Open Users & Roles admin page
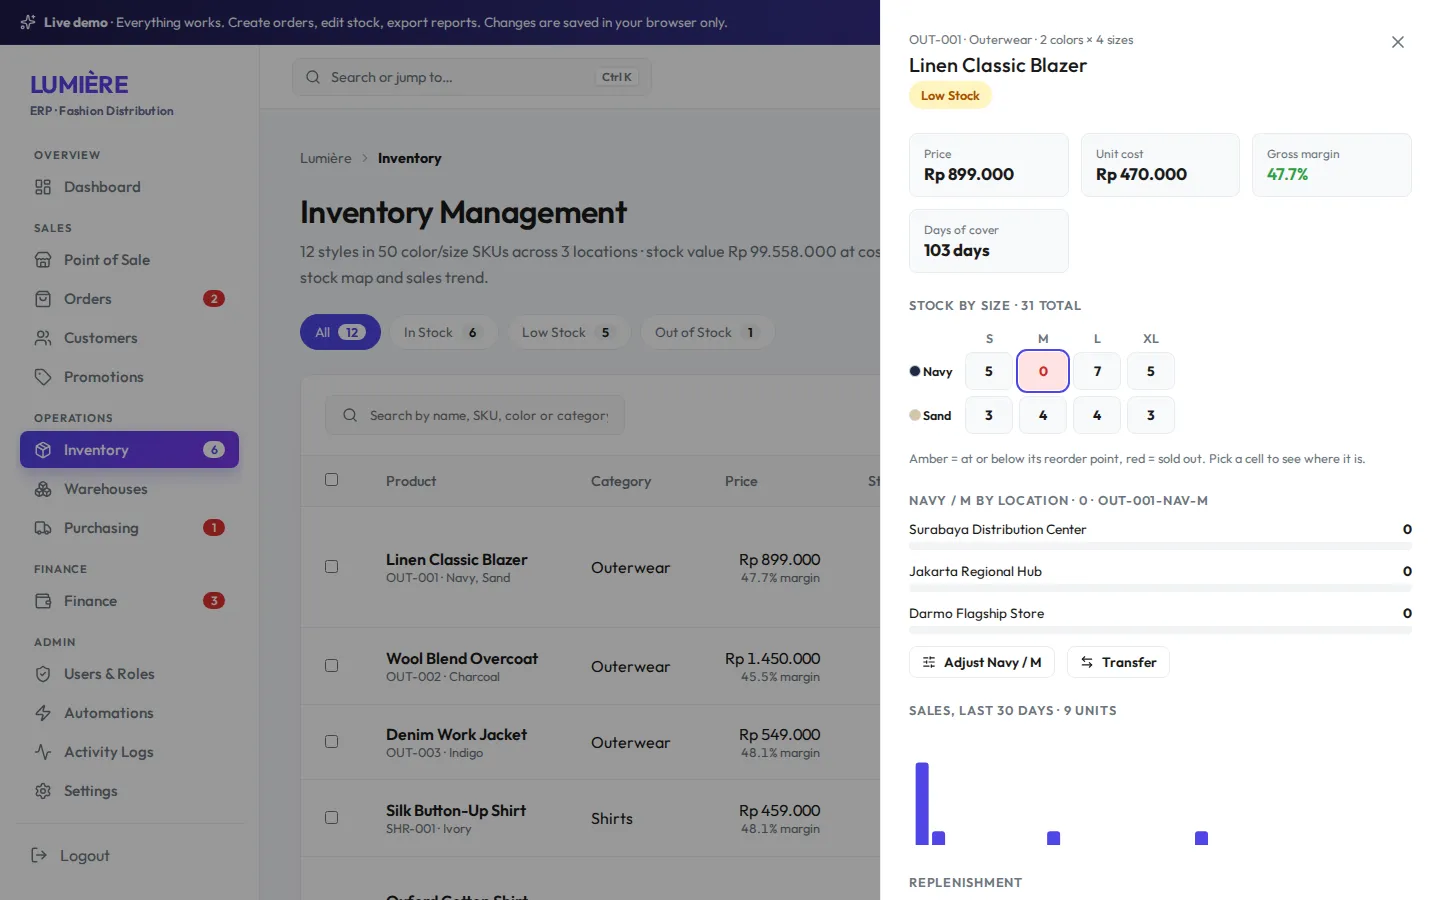Image resolution: width=1440 pixels, height=900 pixels. coord(129,674)
